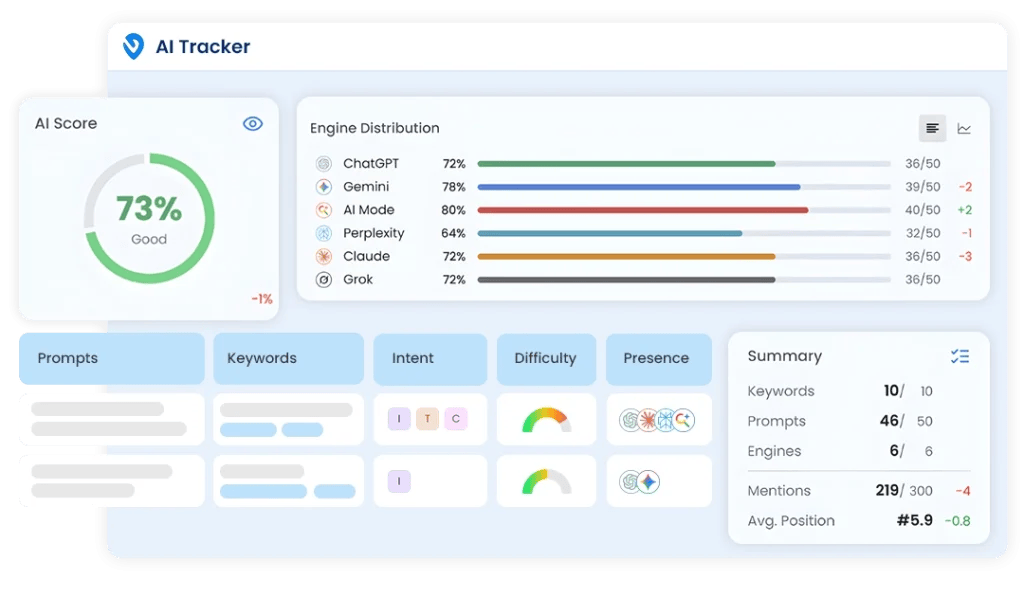
Task: Click the I intent badge in second row
Action: tap(399, 481)
